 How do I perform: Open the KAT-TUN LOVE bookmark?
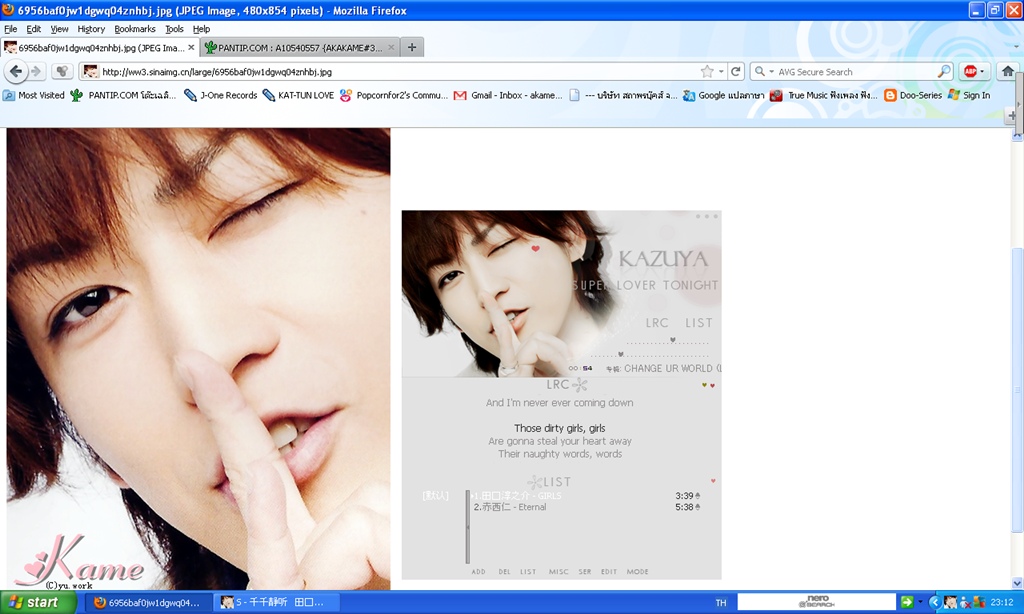(x=298, y=95)
